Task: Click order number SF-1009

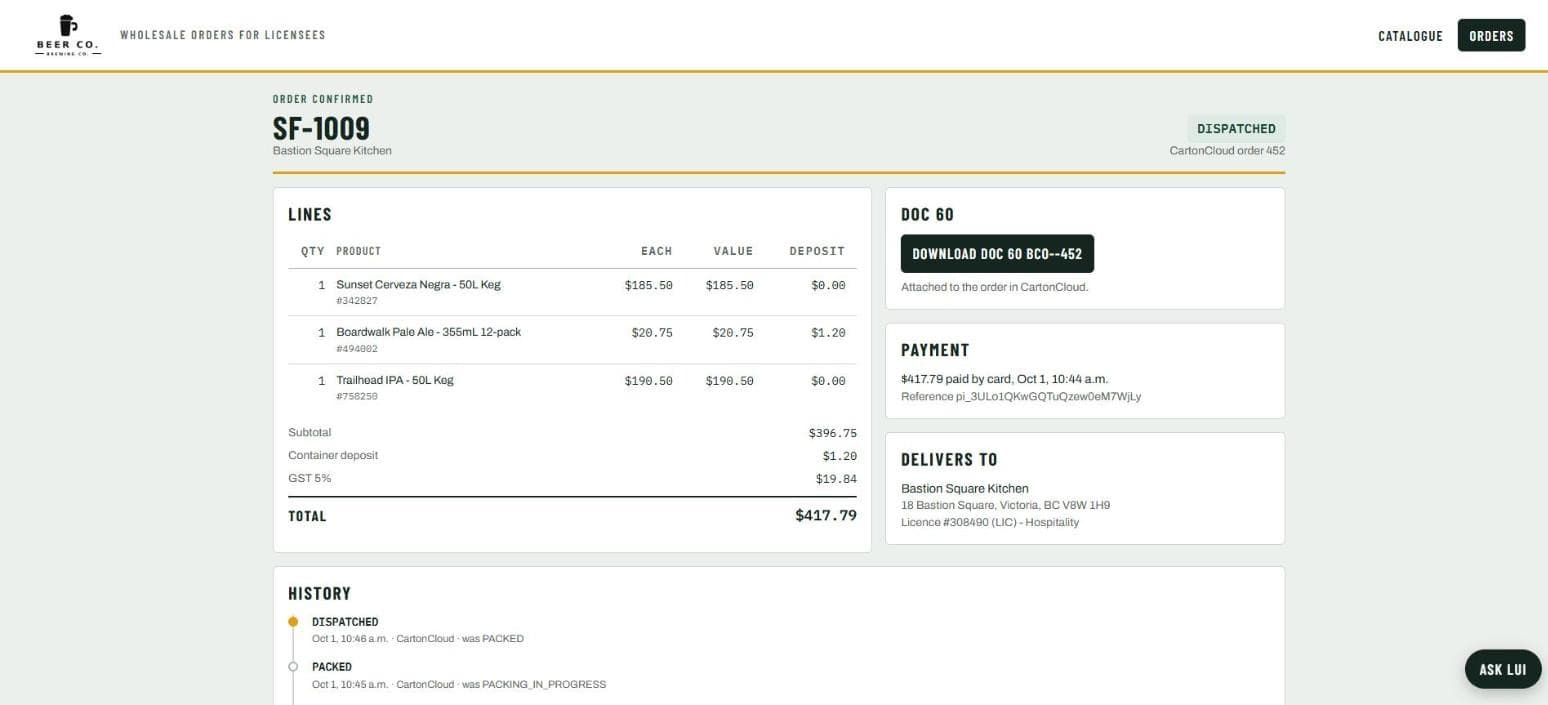Action: pos(321,128)
